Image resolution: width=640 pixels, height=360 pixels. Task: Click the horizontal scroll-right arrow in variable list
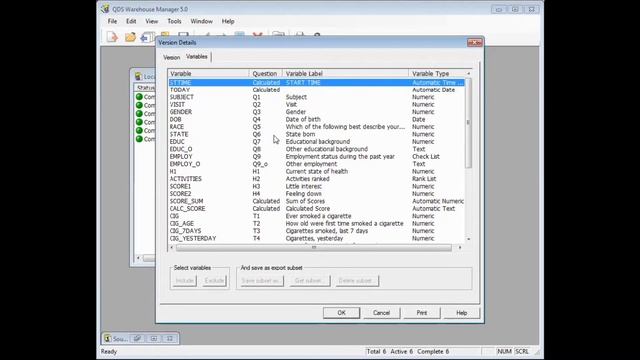(x=460, y=247)
